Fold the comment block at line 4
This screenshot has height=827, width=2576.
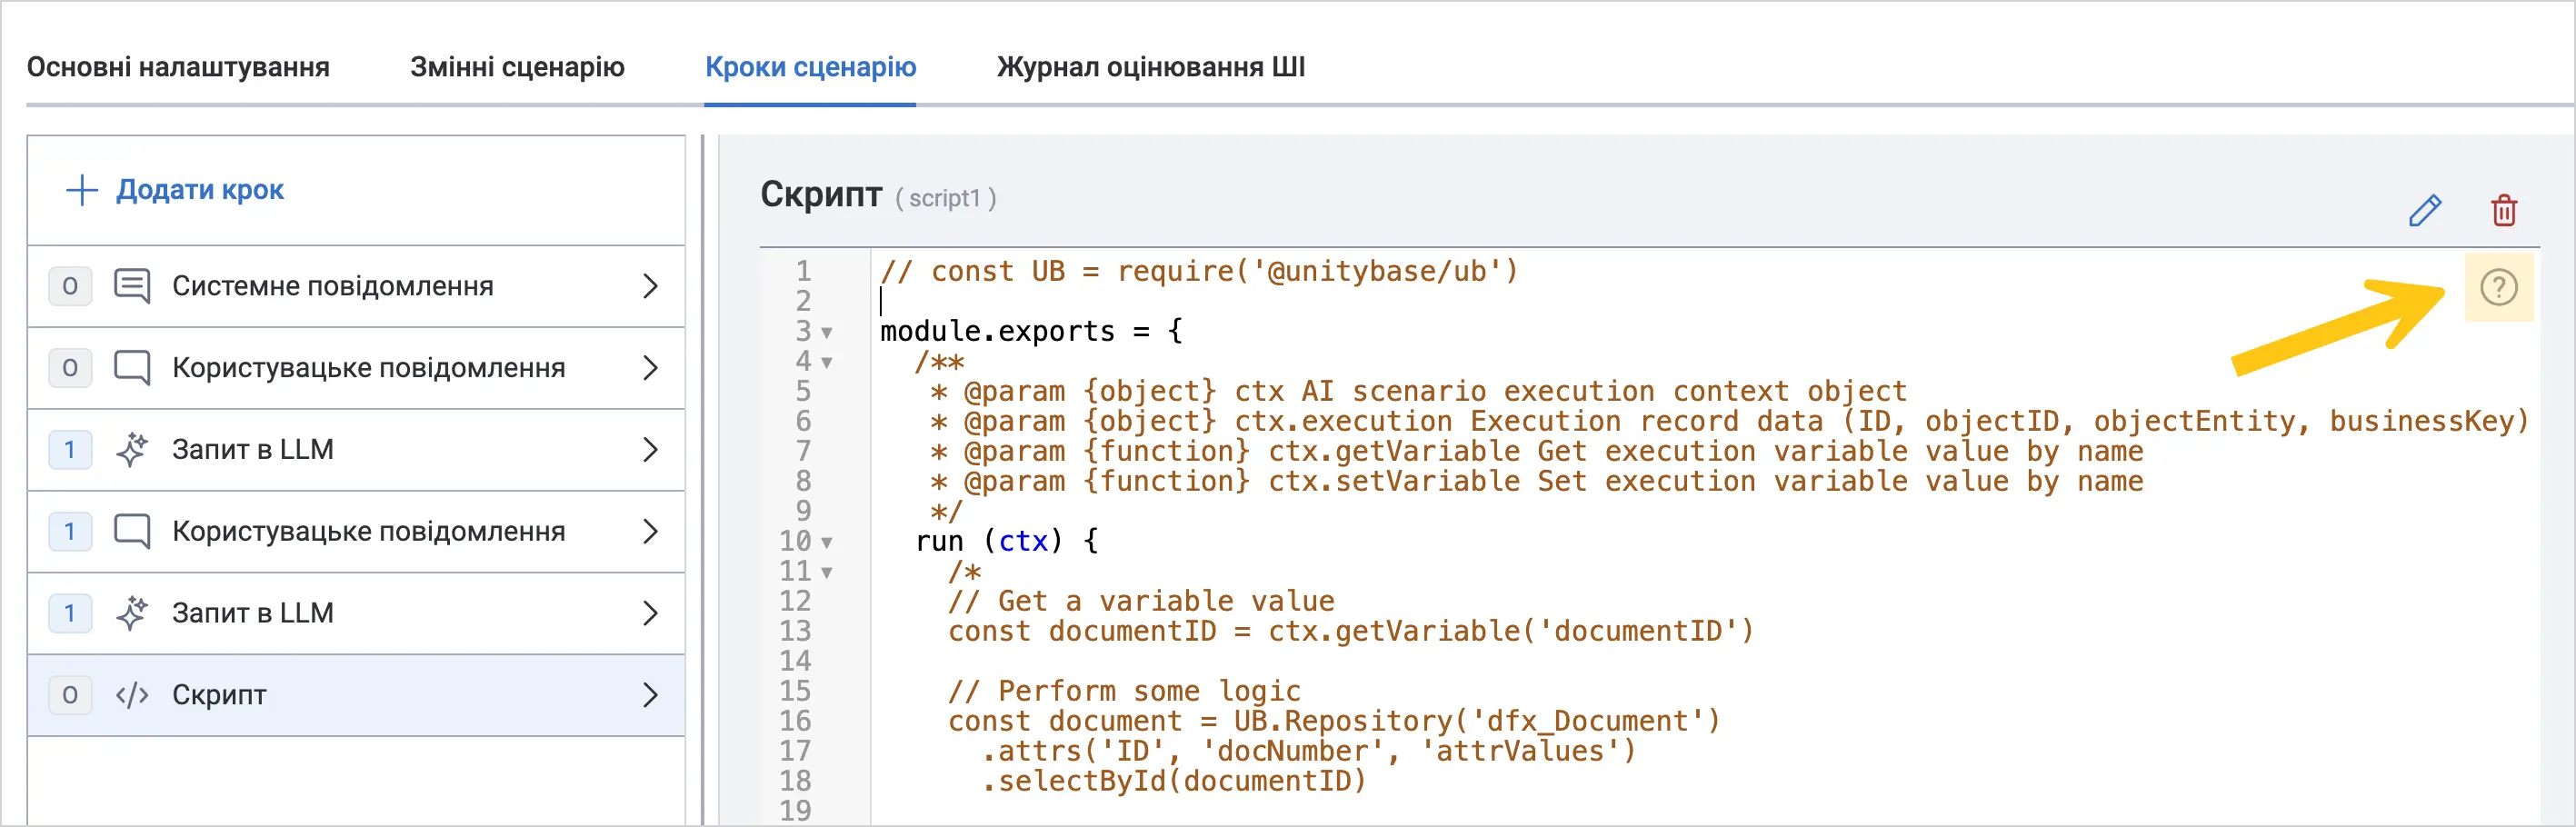(x=827, y=362)
